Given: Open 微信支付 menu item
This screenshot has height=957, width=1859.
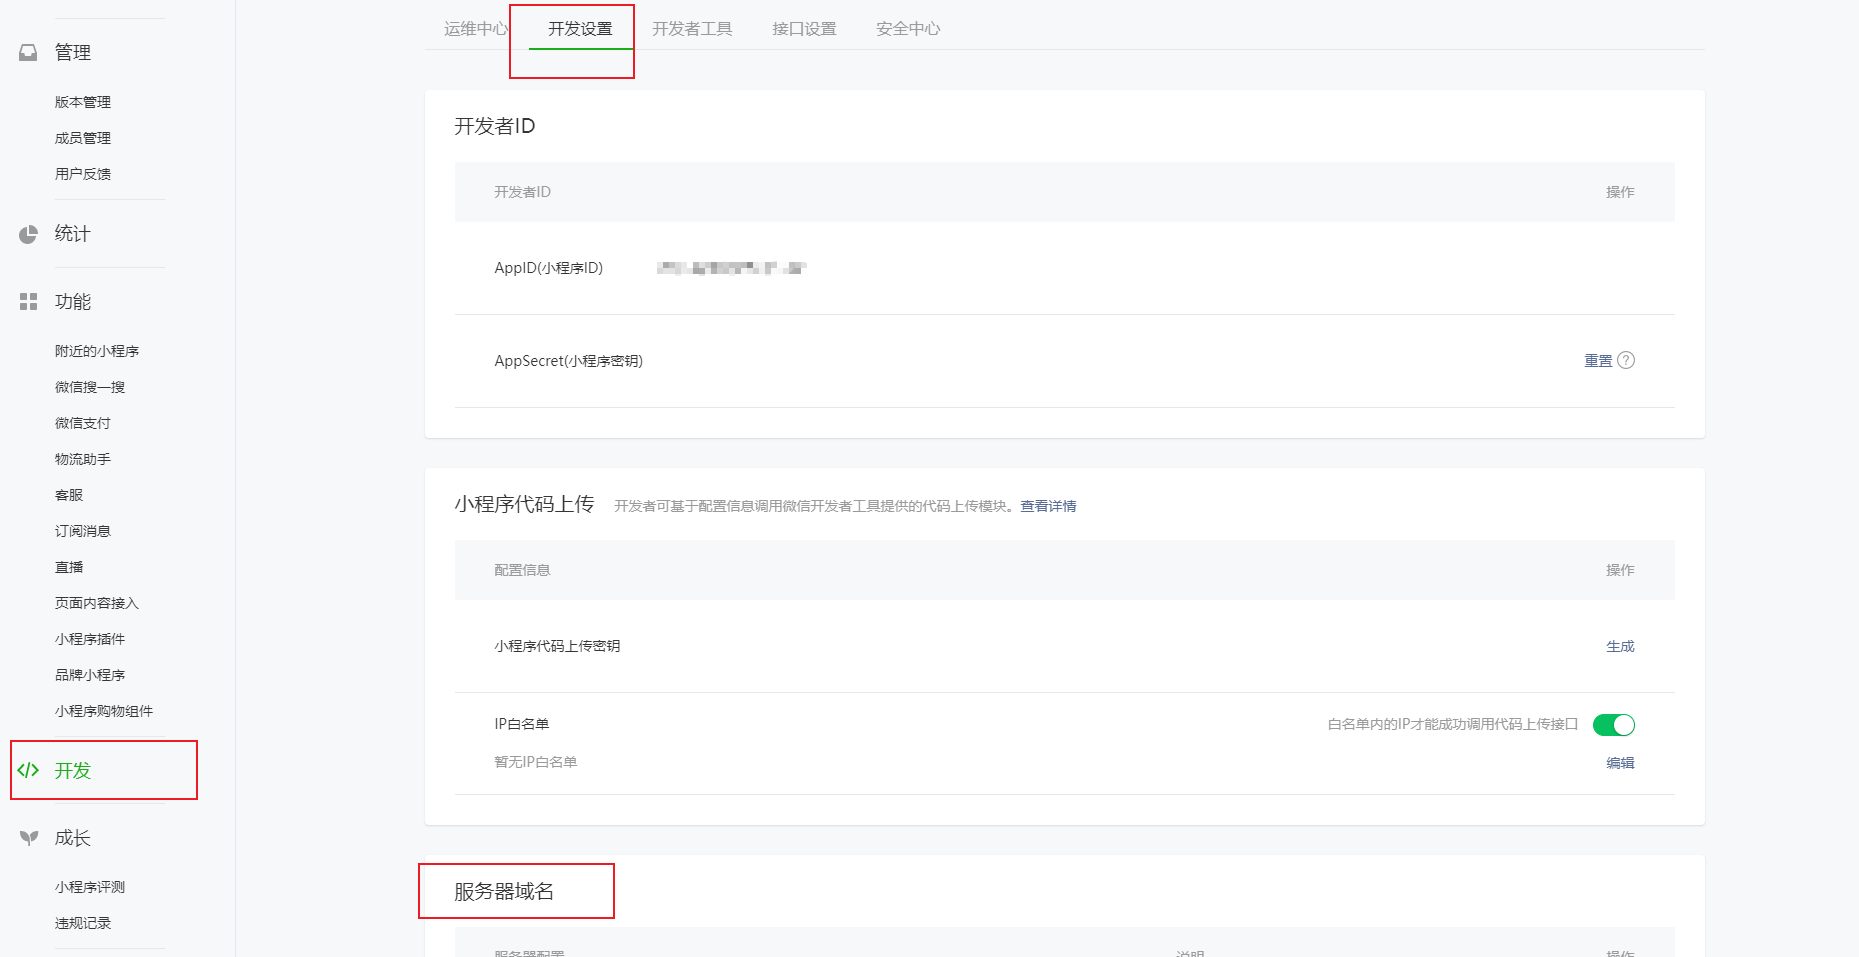Looking at the screenshot, I should (83, 423).
